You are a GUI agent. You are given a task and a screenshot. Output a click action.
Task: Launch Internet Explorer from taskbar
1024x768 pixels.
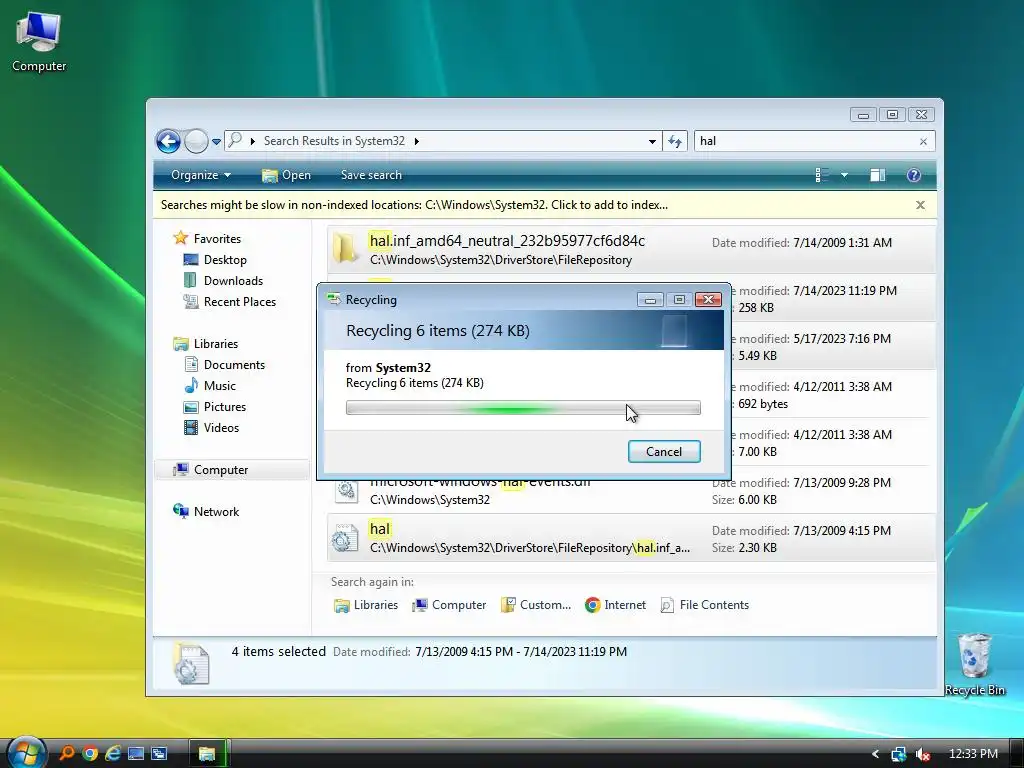[113, 754]
